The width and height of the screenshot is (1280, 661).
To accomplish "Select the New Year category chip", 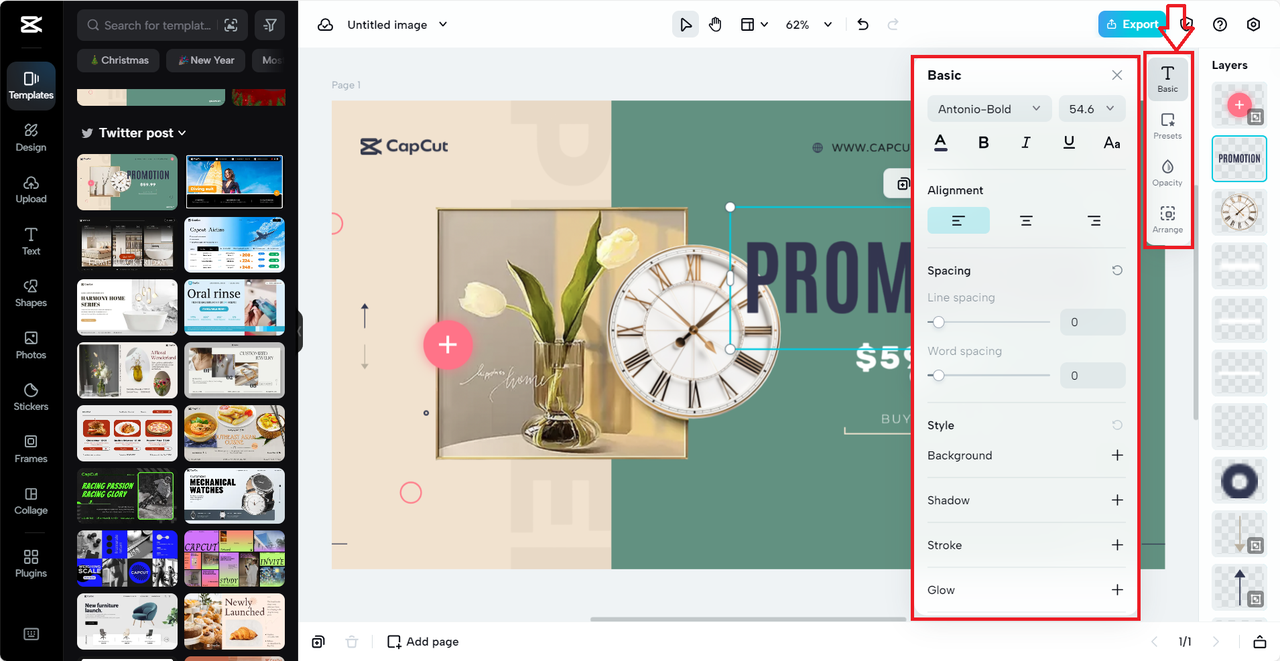I will (x=205, y=60).
